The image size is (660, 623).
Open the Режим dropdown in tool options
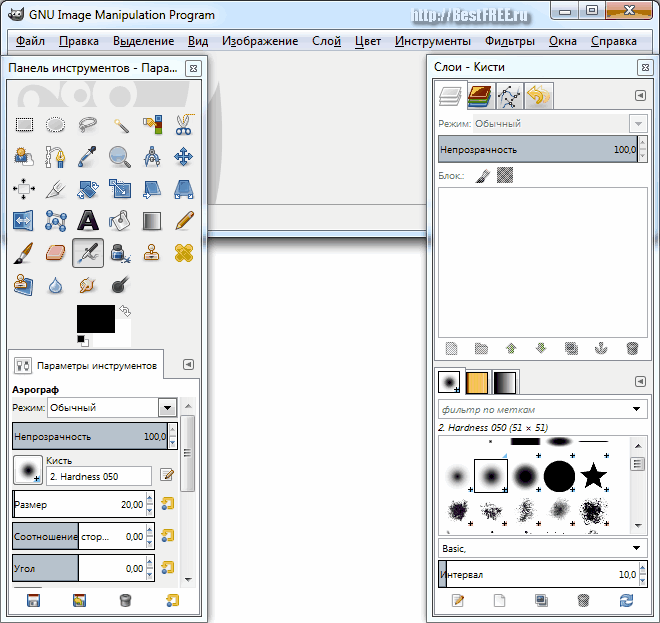167,408
